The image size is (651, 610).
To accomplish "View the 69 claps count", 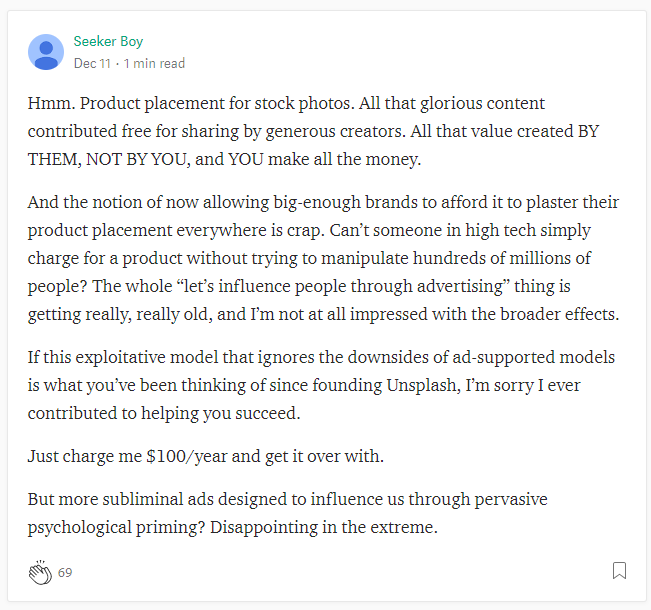I will coord(65,573).
